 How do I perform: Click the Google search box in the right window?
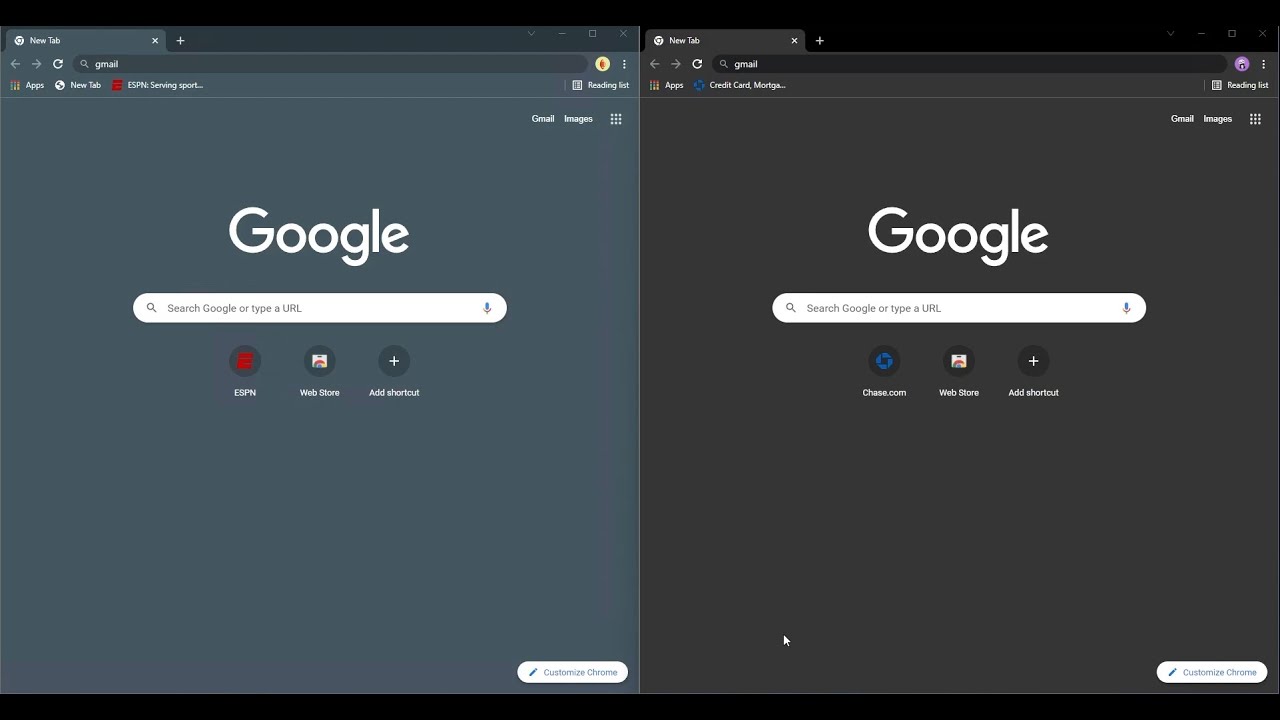pos(959,308)
